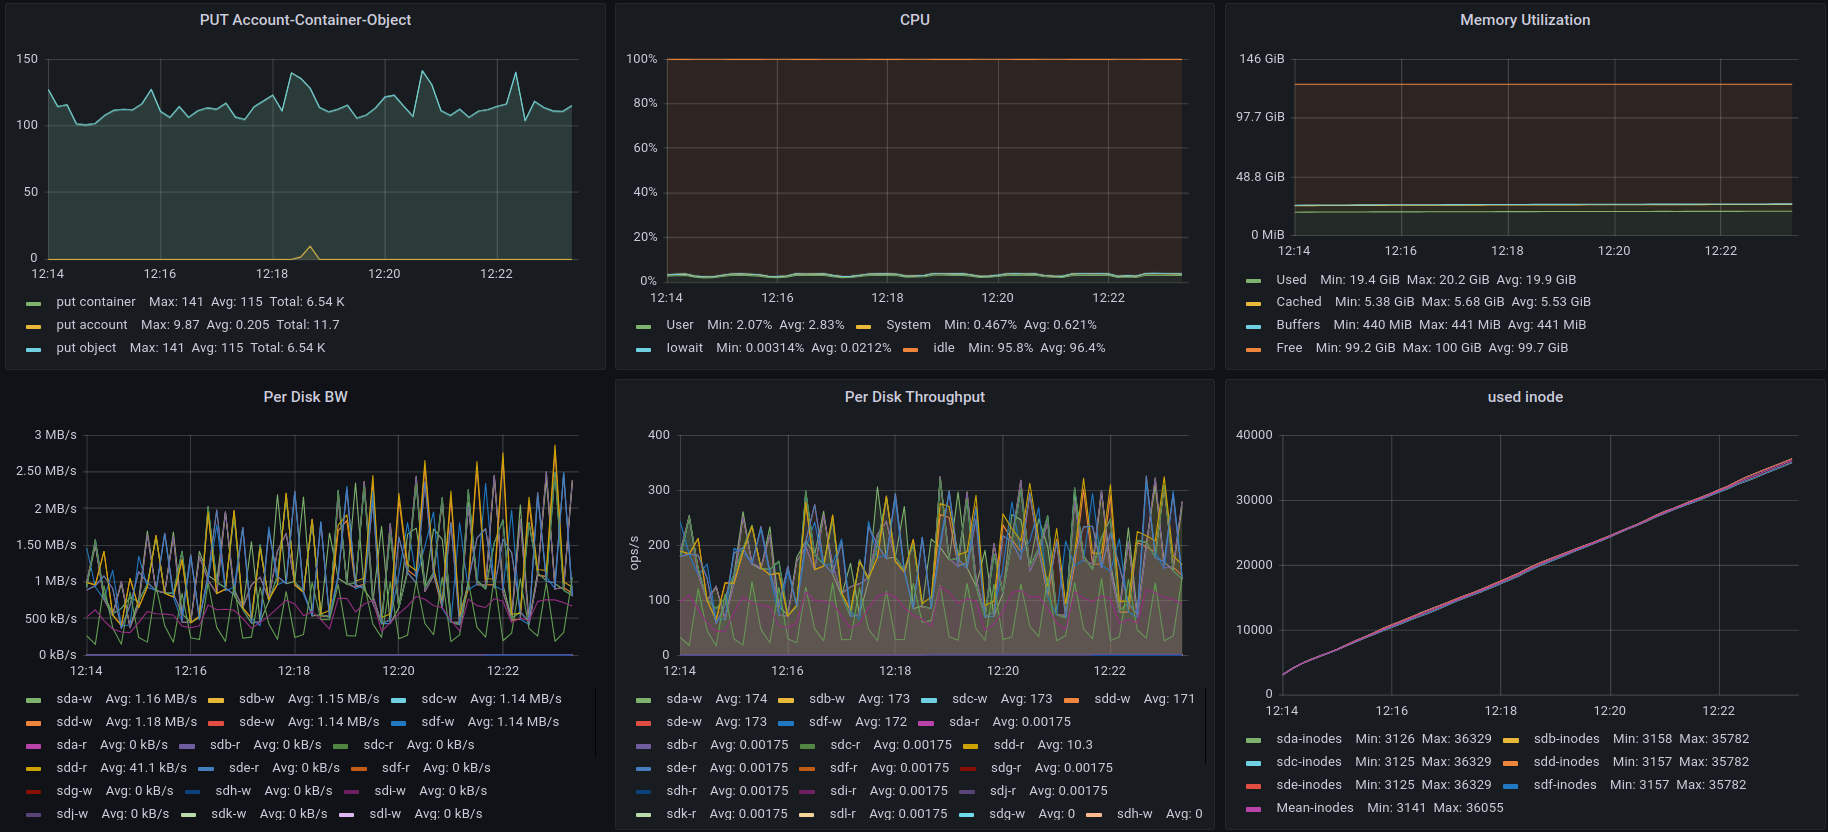This screenshot has width=1828, height=832.
Task: Open the CPU panel title menu
Action: 914,20
